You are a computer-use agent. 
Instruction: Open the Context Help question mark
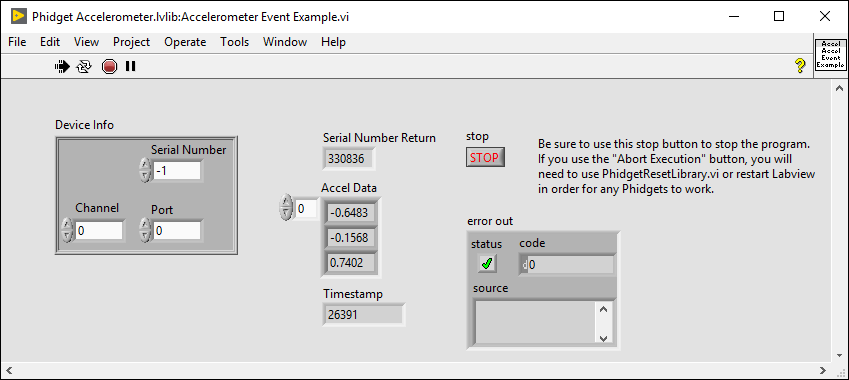(x=800, y=66)
